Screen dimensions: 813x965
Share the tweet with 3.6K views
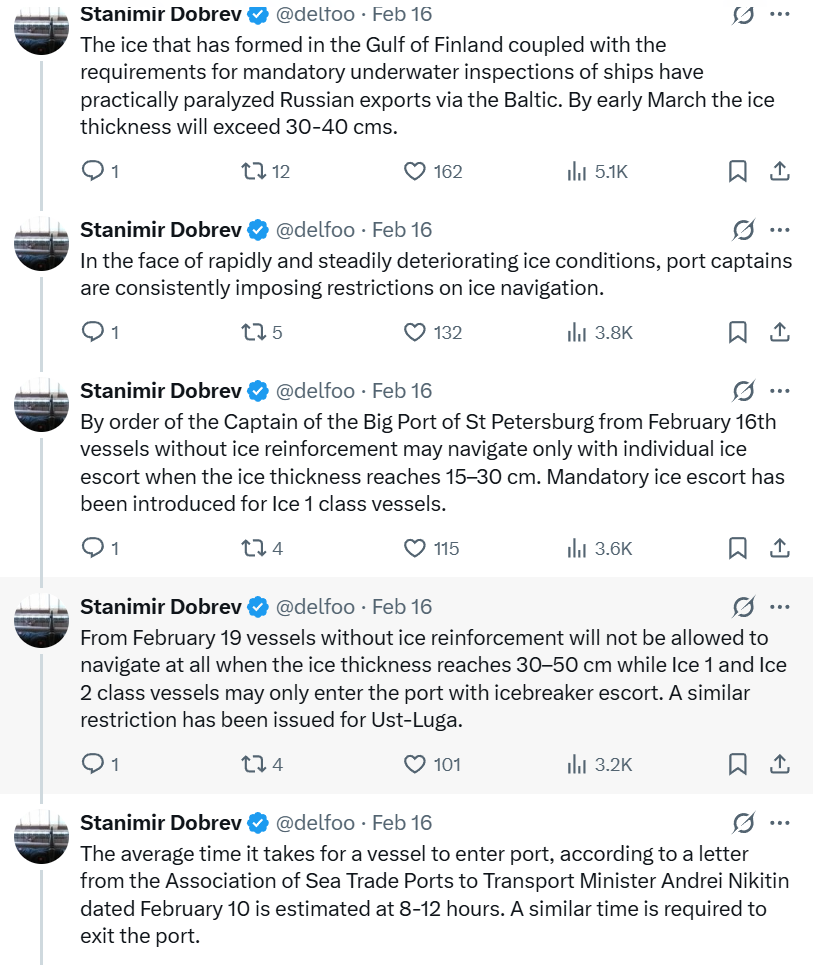point(779,548)
